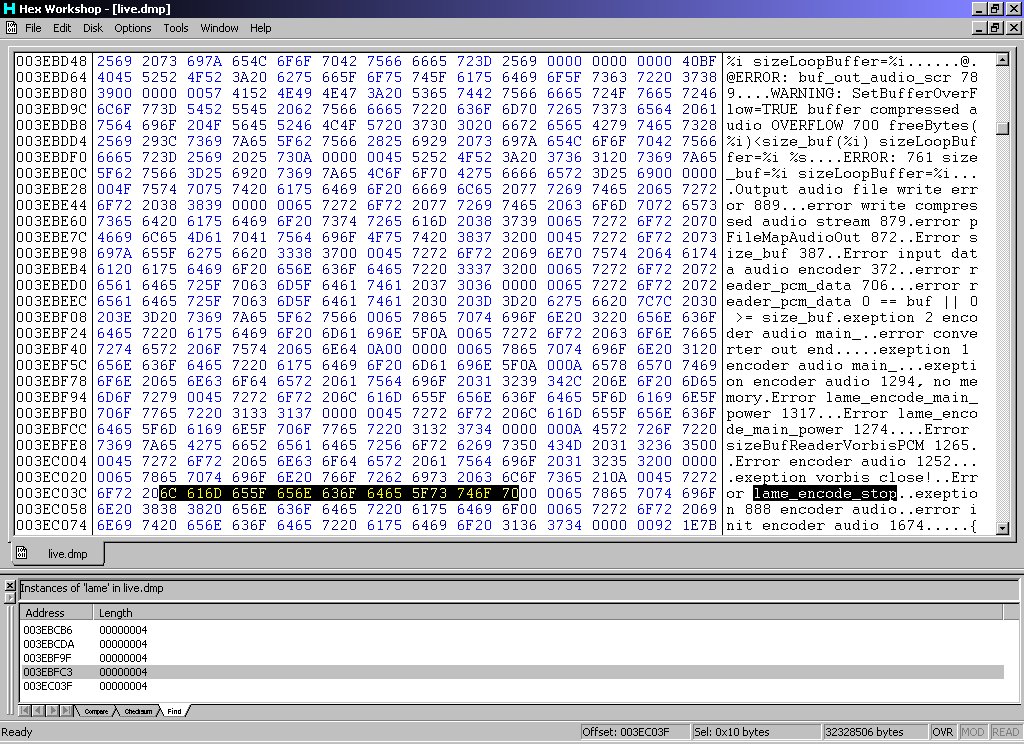Click the next-tab navigation arrow
The width and height of the screenshot is (1024, 744).
(x=52, y=711)
